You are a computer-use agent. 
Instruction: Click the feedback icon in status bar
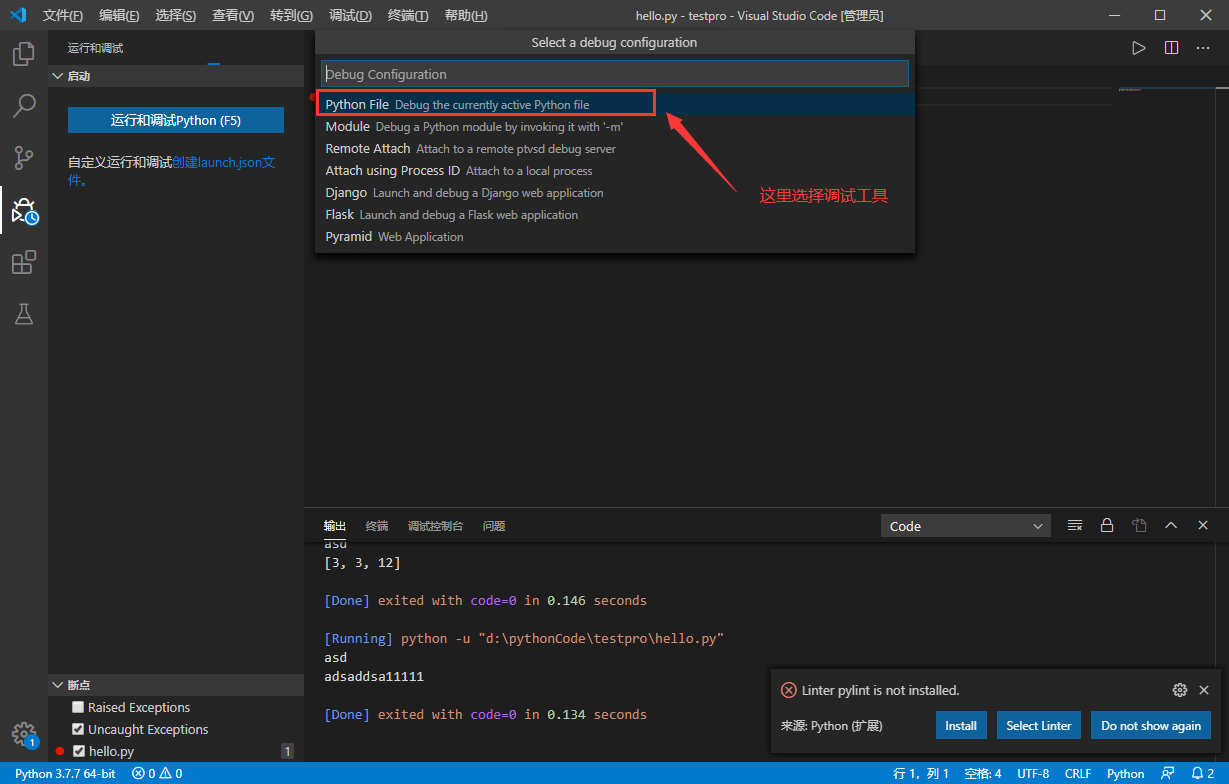(x=1167, y=774)
